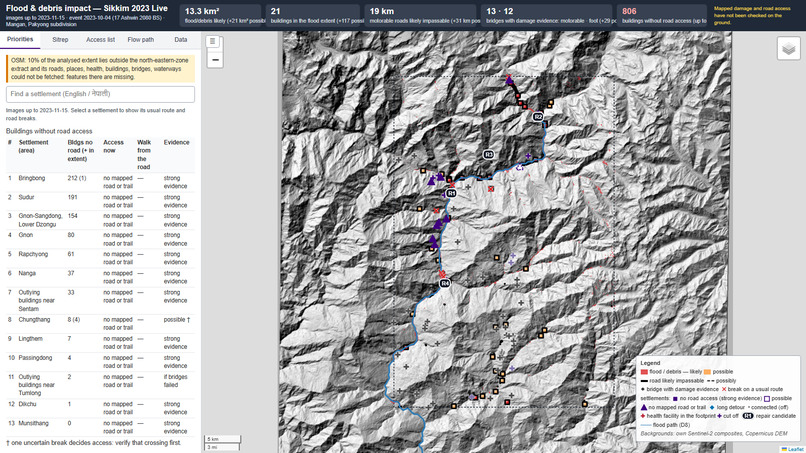Select the Nanga settlement row
Image resolution: width=806 pixels, height=453 pixels.
coord(100,277)
